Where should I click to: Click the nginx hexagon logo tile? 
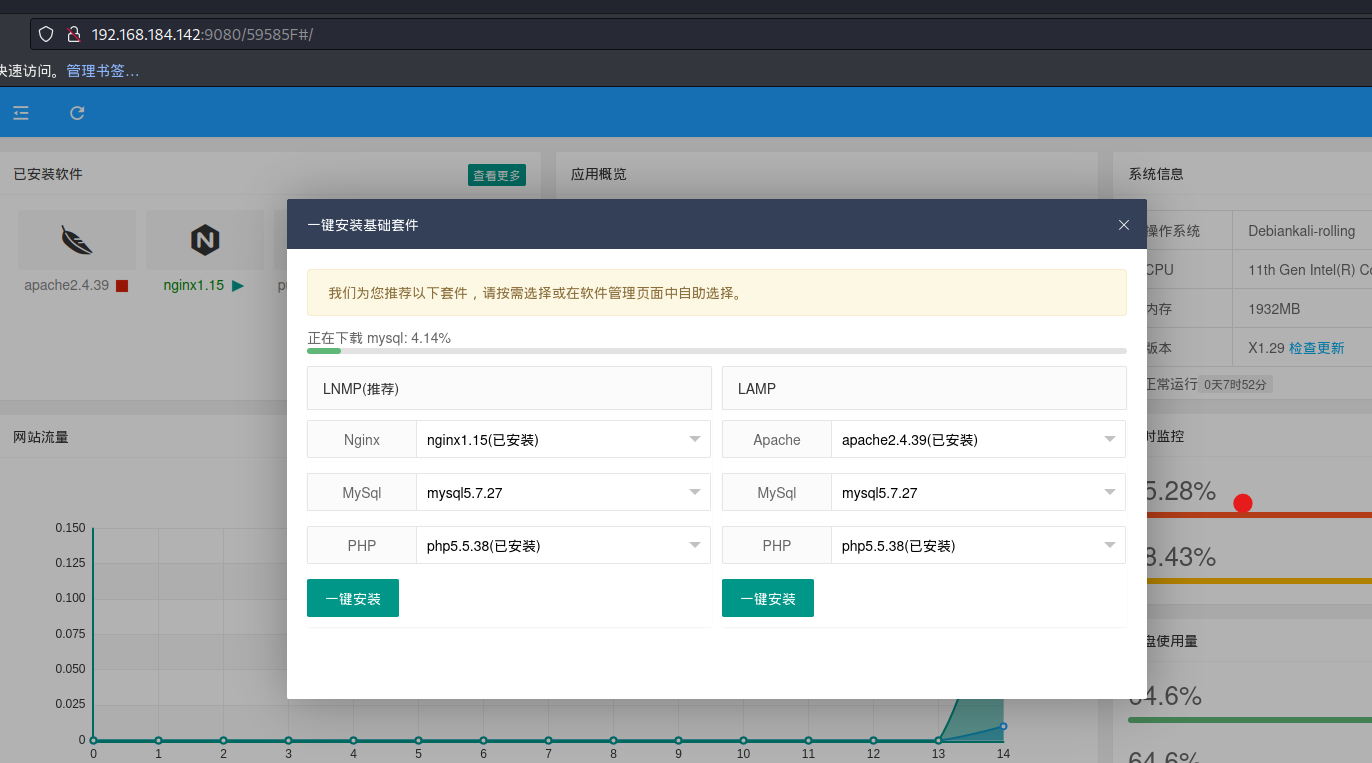click(x=205, y=240)
